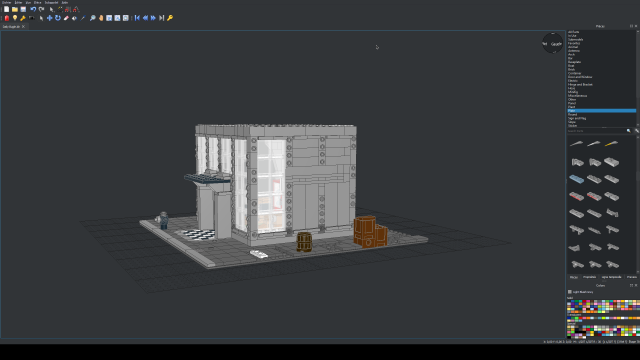The height and width of the screenshot is (360, 640).
Task: Toggle angle snap magnet button
Action: (x=76, y=9)
